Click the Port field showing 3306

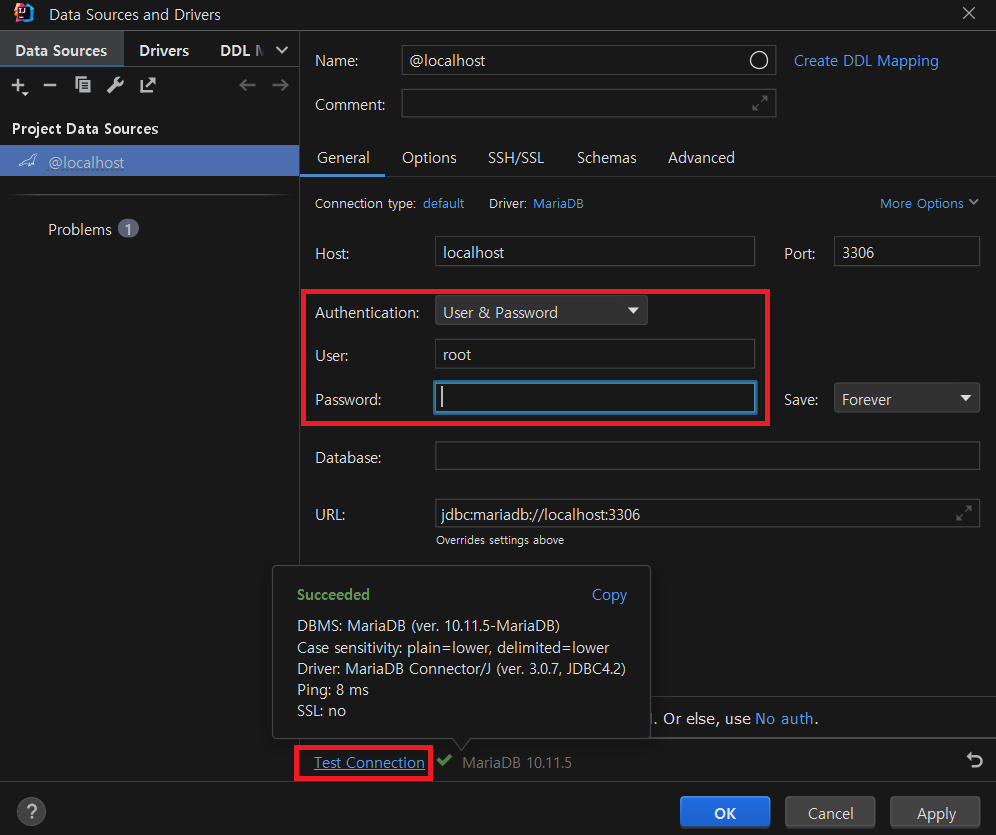coord(906,252)
